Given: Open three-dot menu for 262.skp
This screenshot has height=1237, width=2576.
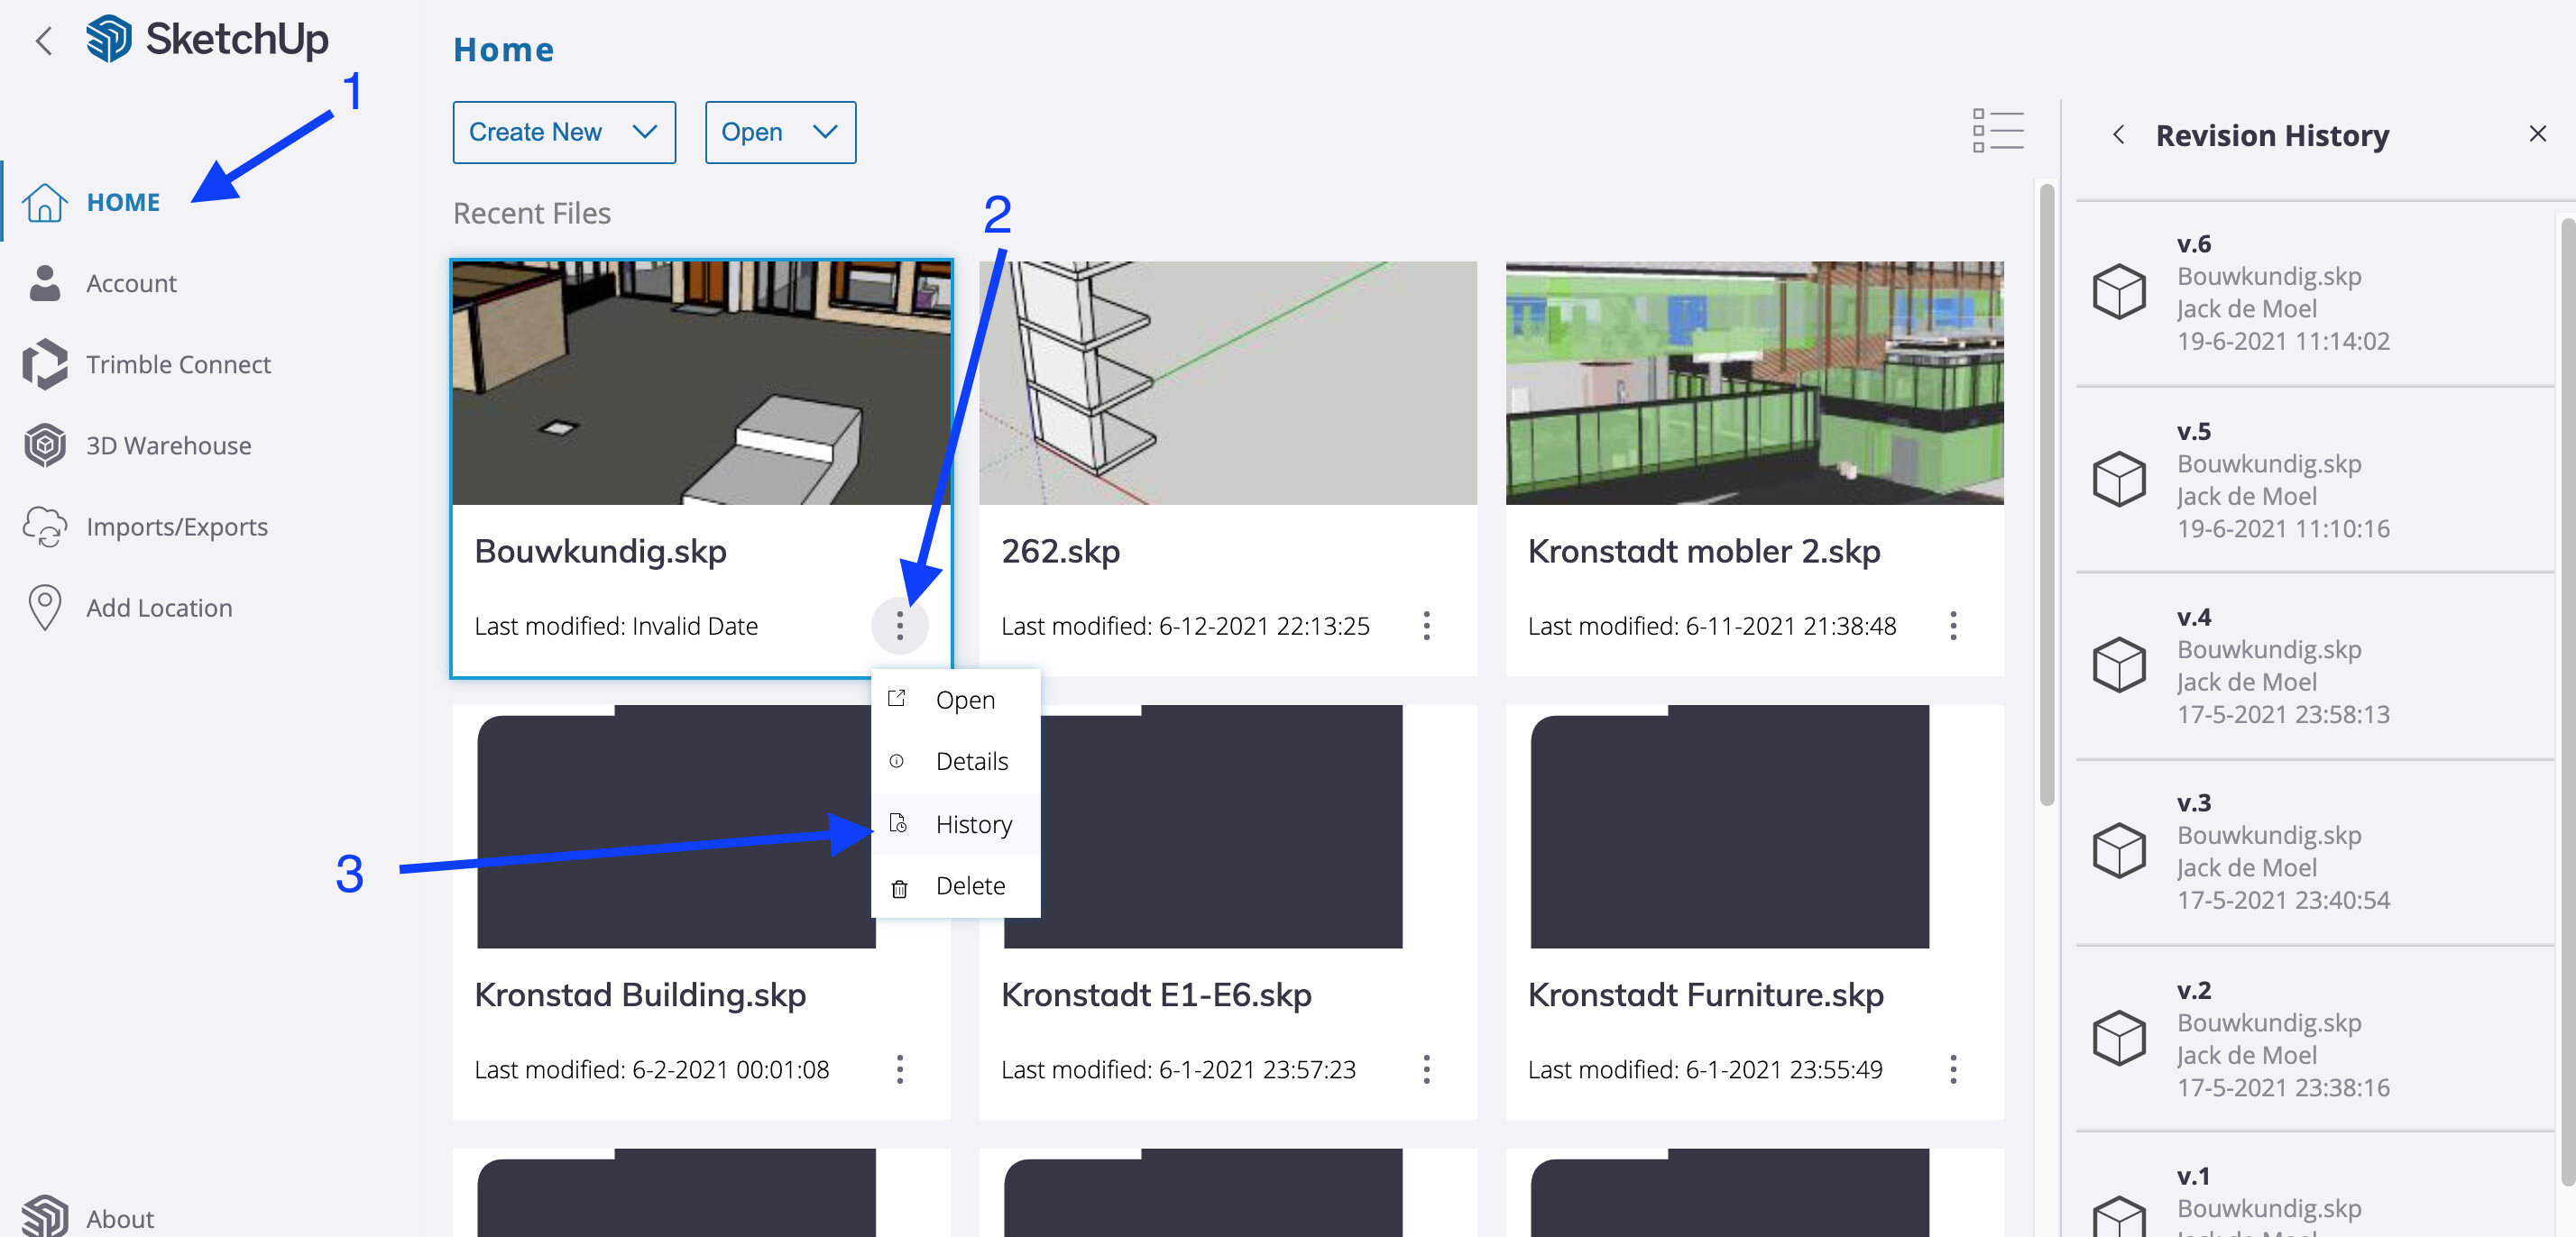Looking at the screenshot, I should coord(1426,626).
